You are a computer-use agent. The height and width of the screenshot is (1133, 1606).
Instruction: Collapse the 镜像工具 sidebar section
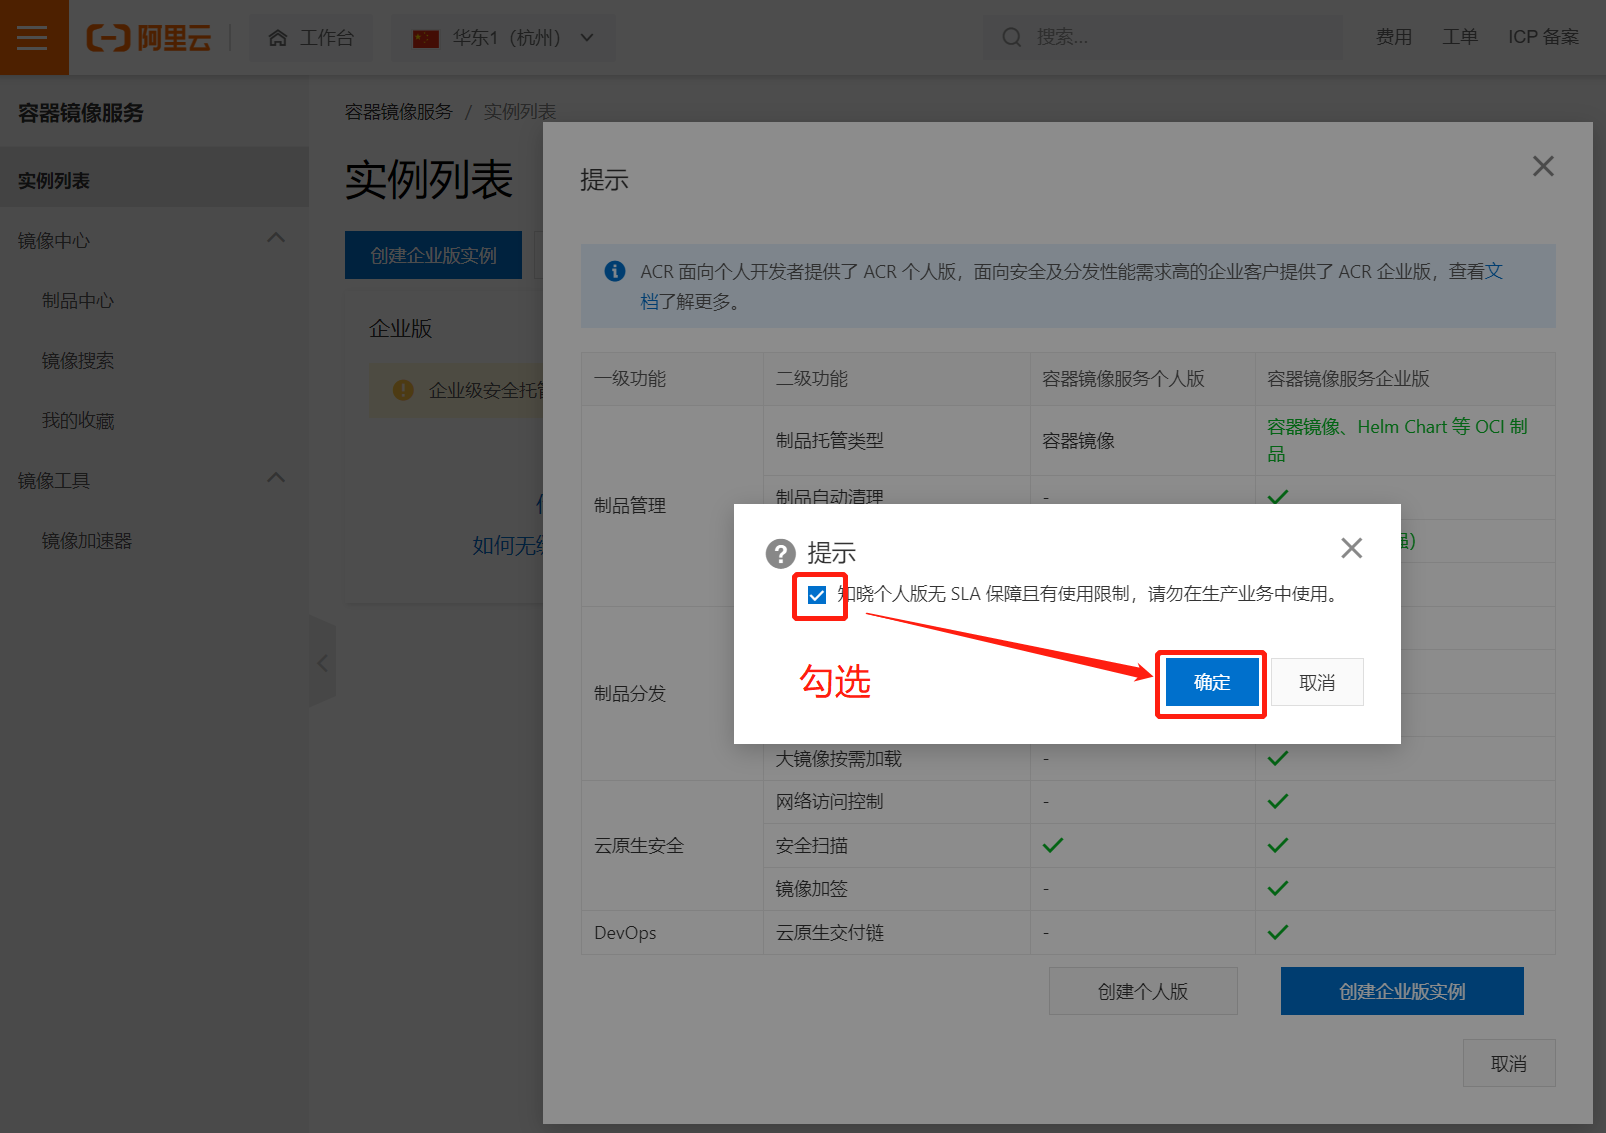[276, 479]
